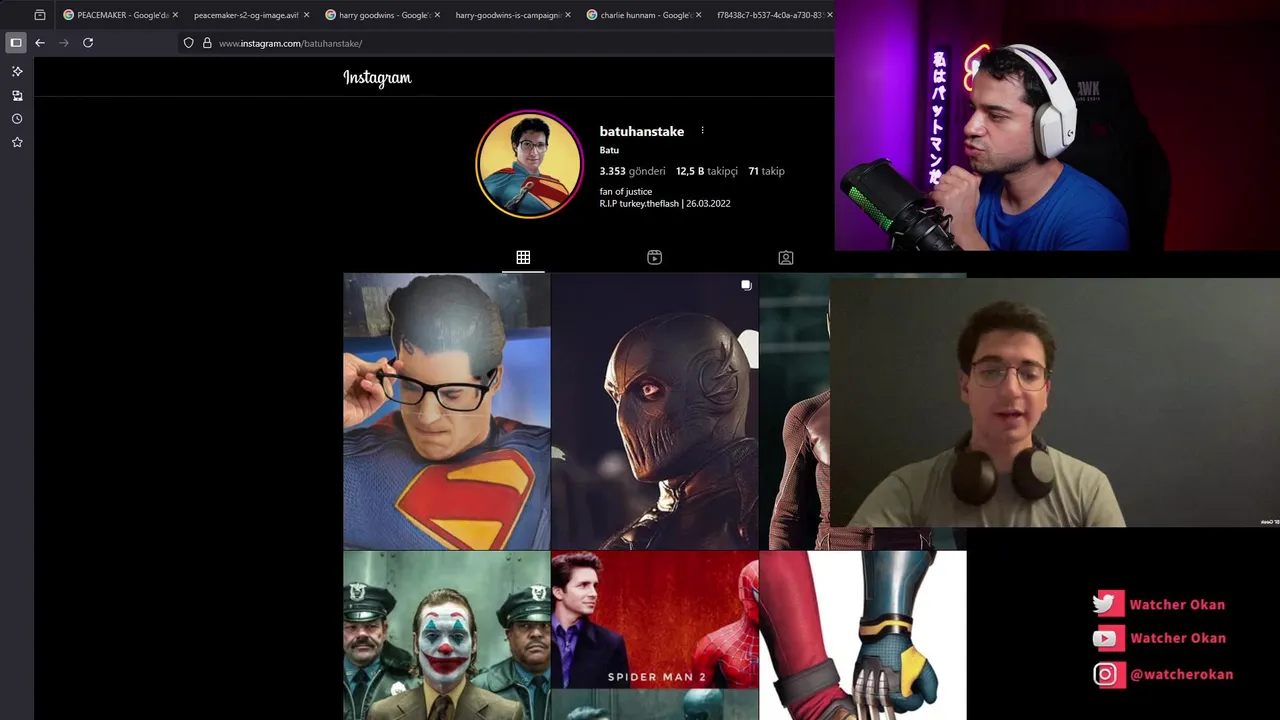Image resolution: width=1280 pixels, height=720 pixels.
Task: Open the Deadpool and Wolverine hands post
Action: coord(863,636)
